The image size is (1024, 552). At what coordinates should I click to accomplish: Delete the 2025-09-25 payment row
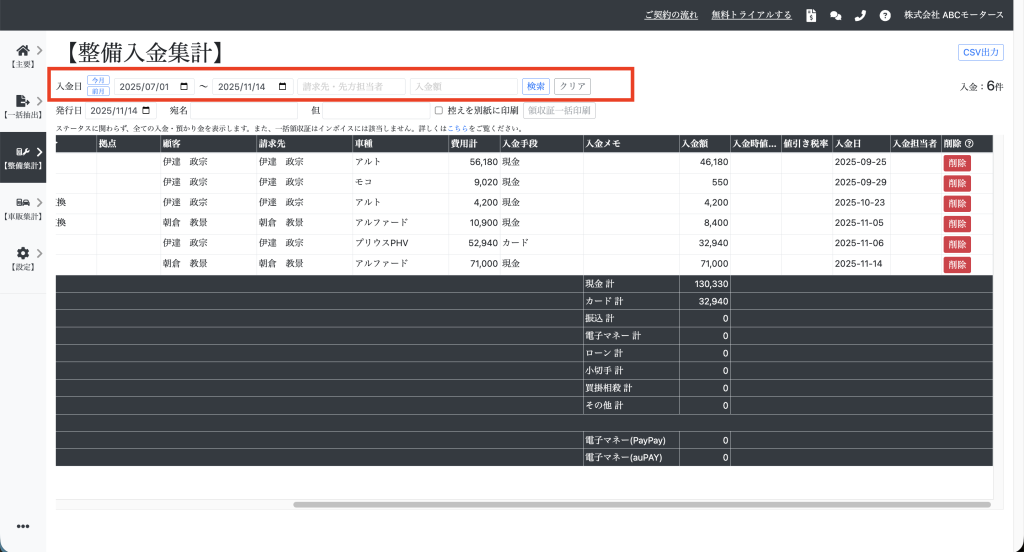coord(956,163)
